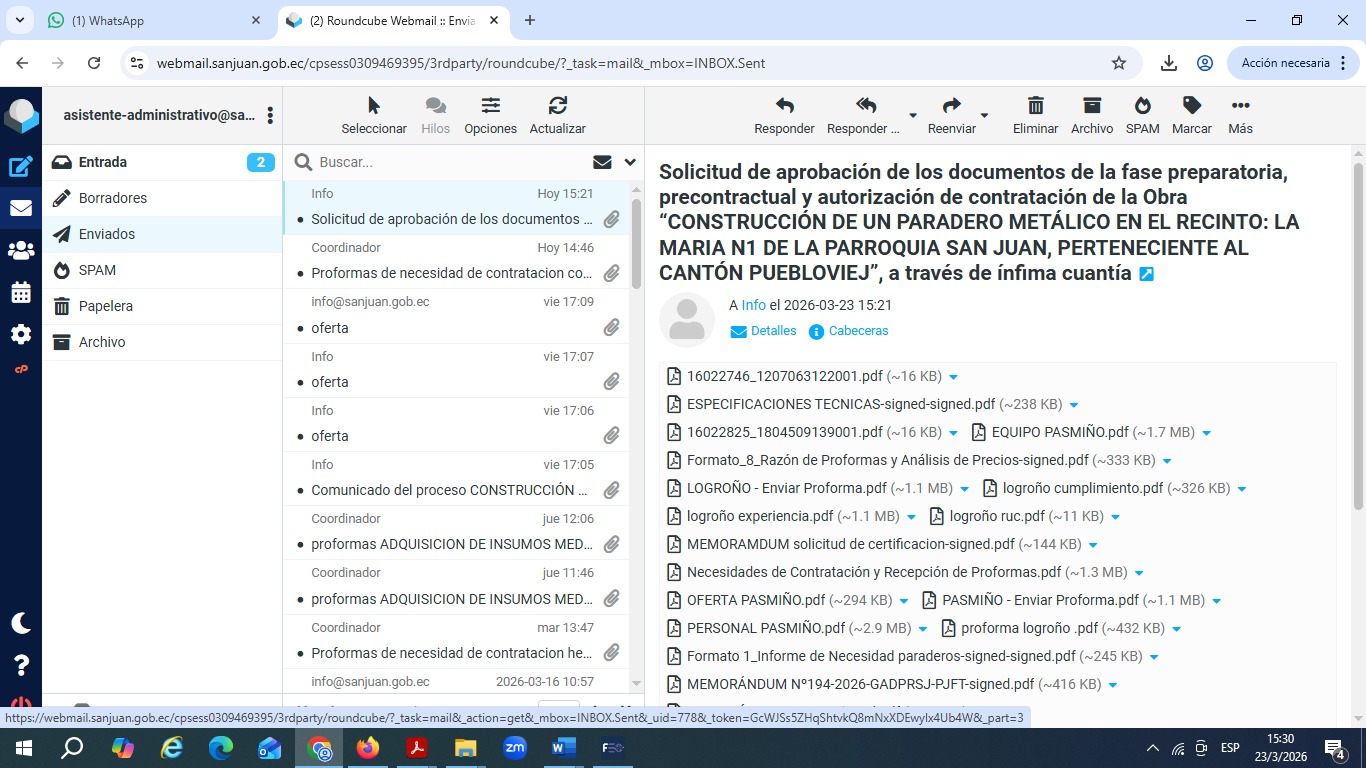Open Word from the Windows taskbar
This screenshot has width=1366, height=768.
pyautogui.click(x=563, y=747)
